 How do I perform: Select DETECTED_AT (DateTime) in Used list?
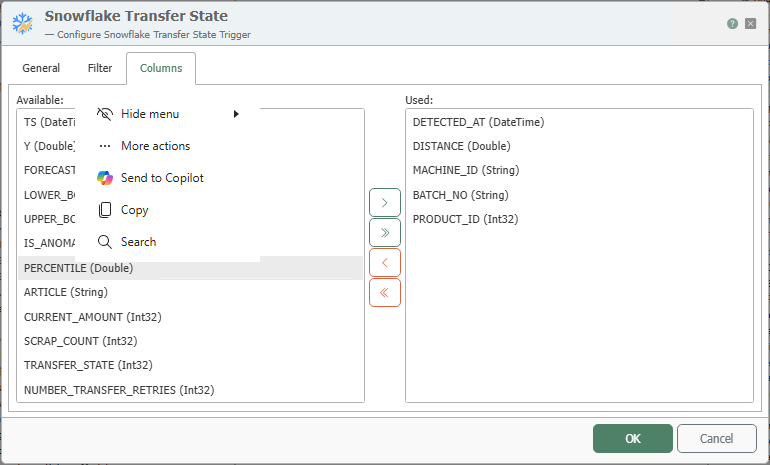tap(579, 122)
